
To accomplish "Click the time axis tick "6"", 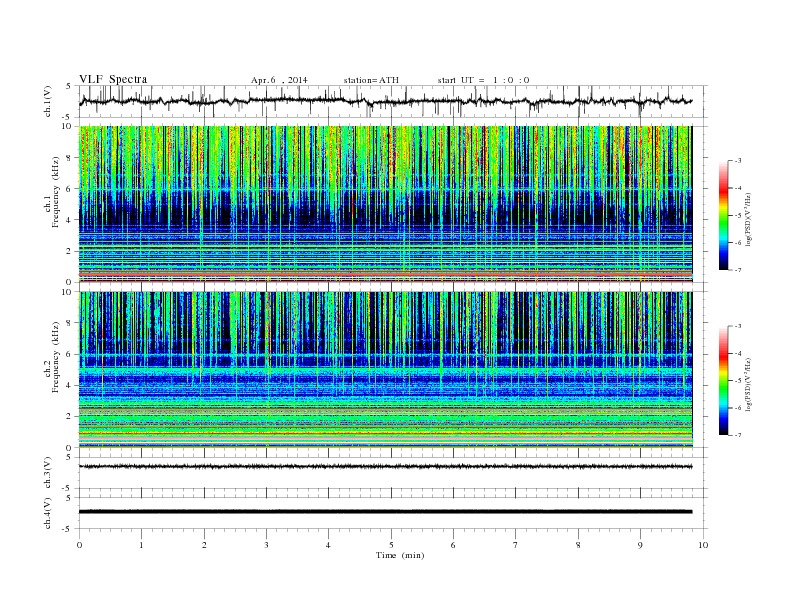I will click(453, 545).
